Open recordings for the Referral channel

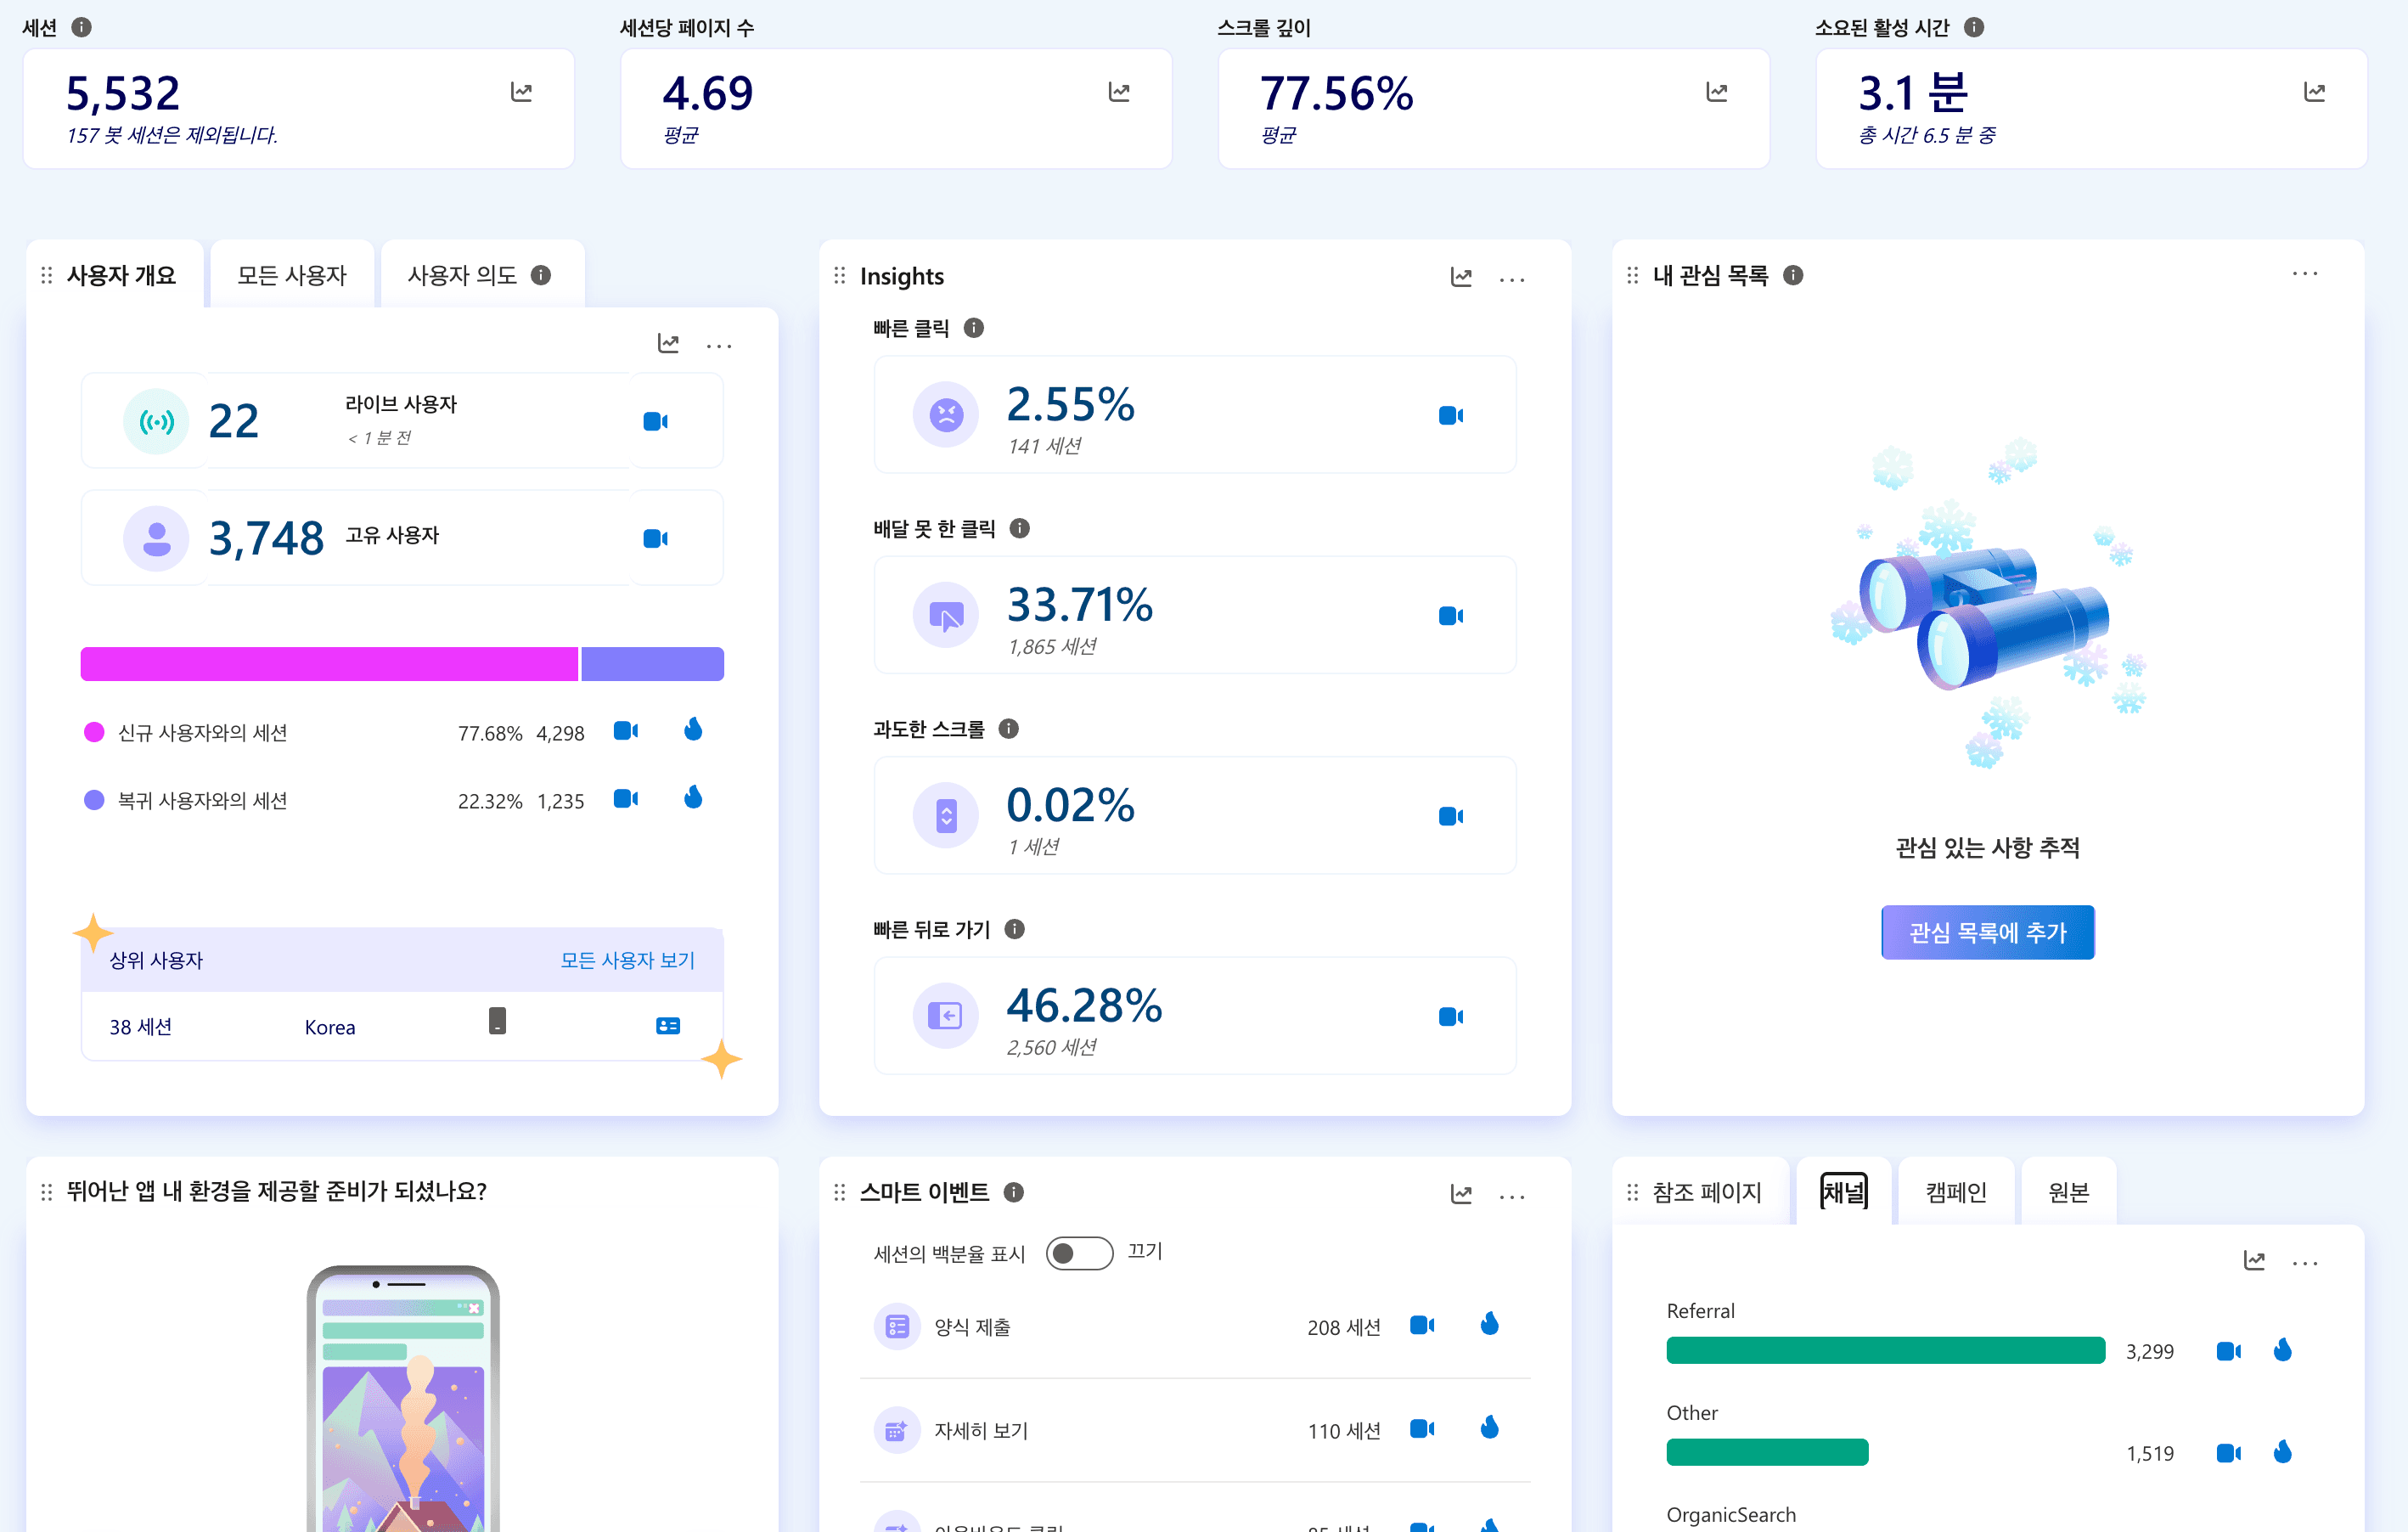click(x=2228, y=1350)
